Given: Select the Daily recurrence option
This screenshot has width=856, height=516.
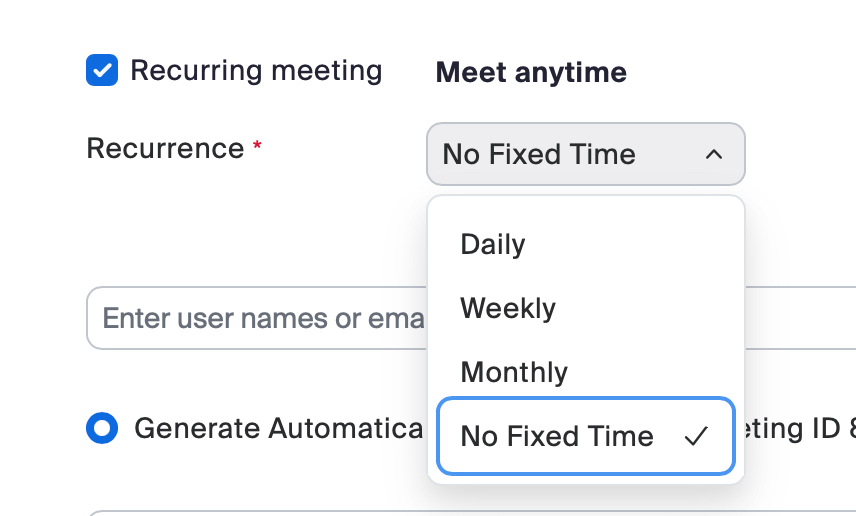Looking at the screenshot, I should 493,244.
